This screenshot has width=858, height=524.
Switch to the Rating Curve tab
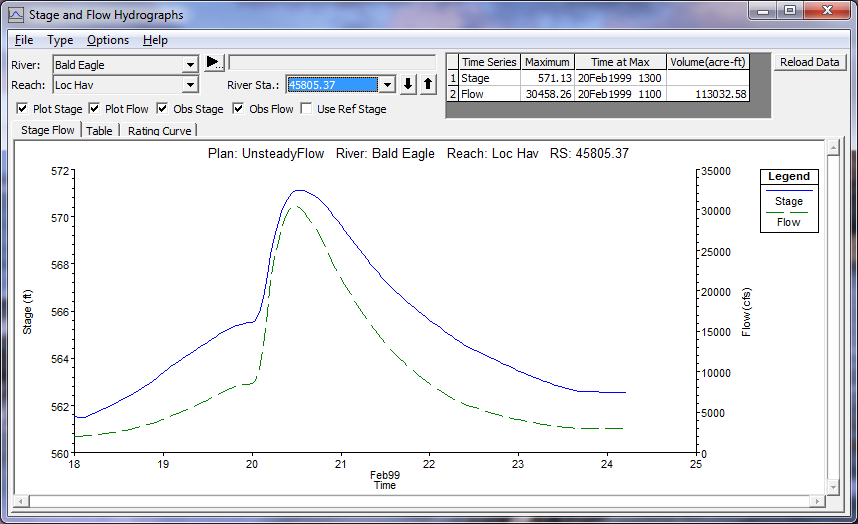(x=159, y=130)
